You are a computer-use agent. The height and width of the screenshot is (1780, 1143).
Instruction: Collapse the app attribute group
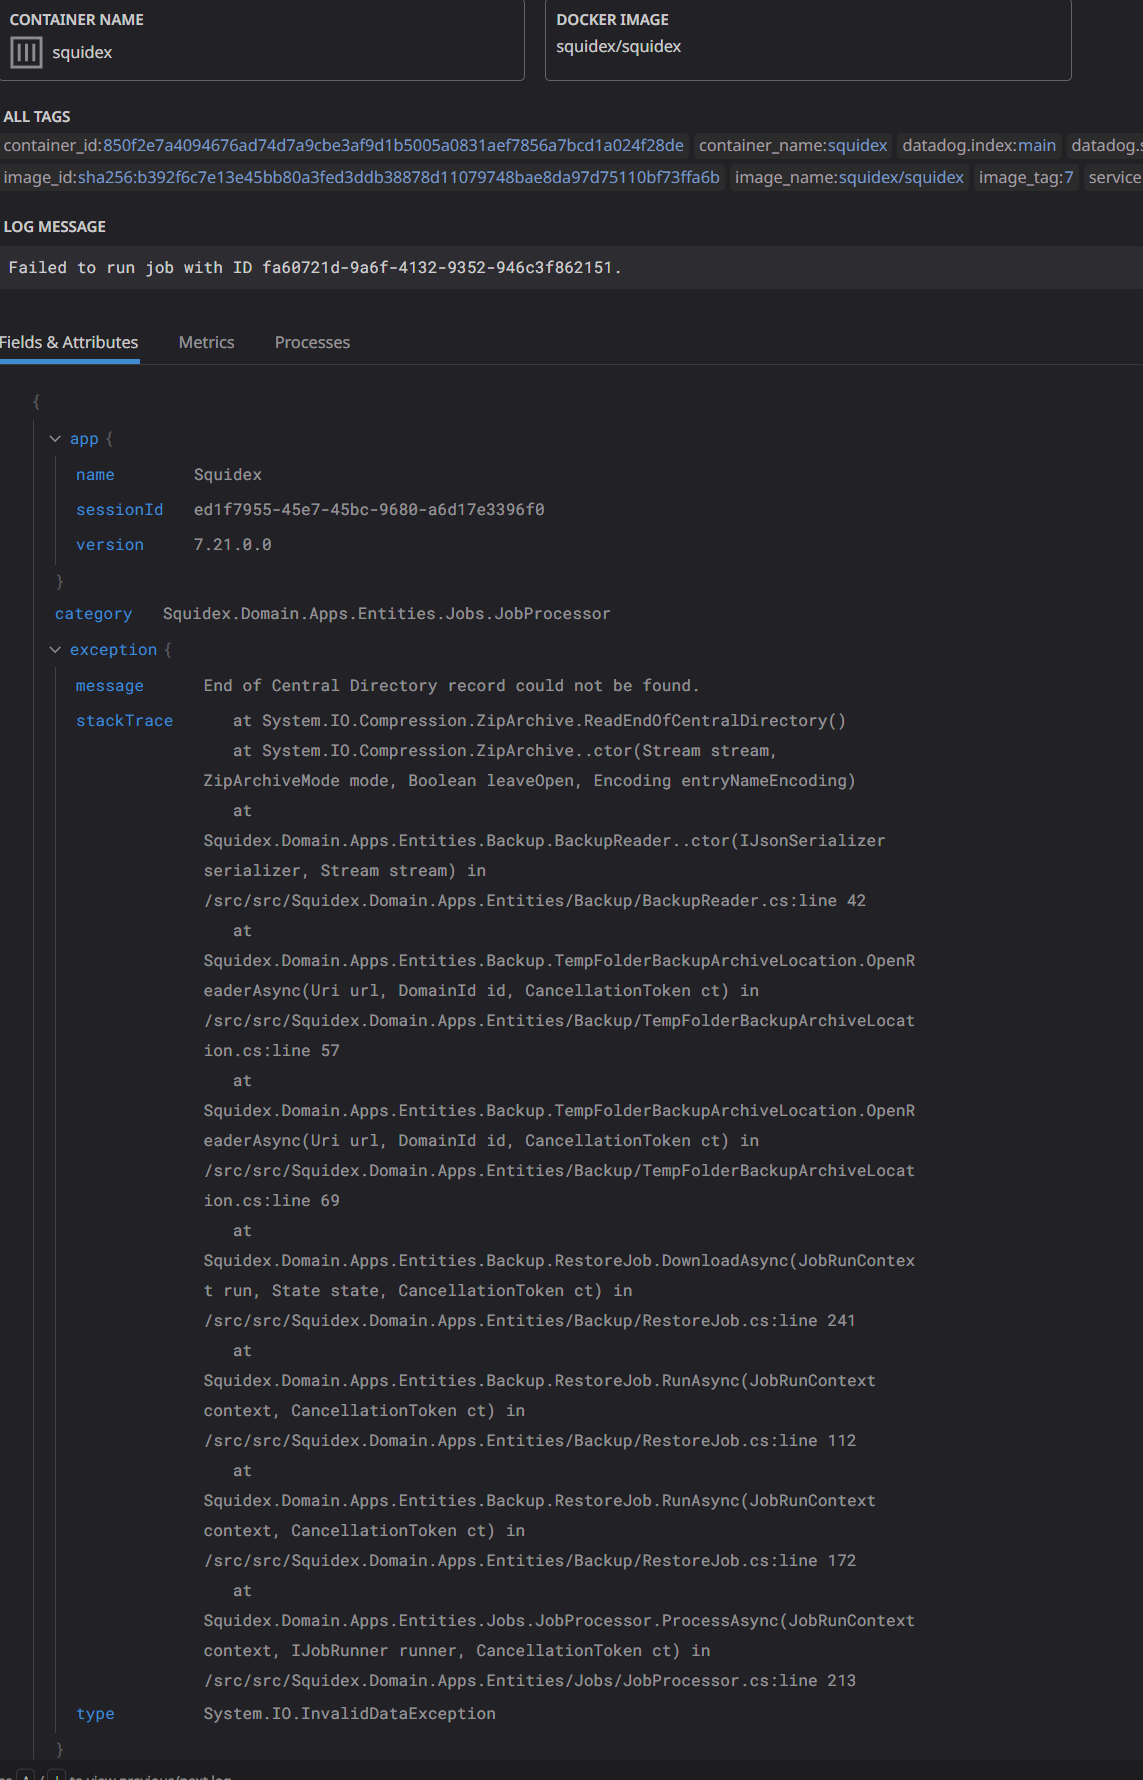click(x=55, y=439)
